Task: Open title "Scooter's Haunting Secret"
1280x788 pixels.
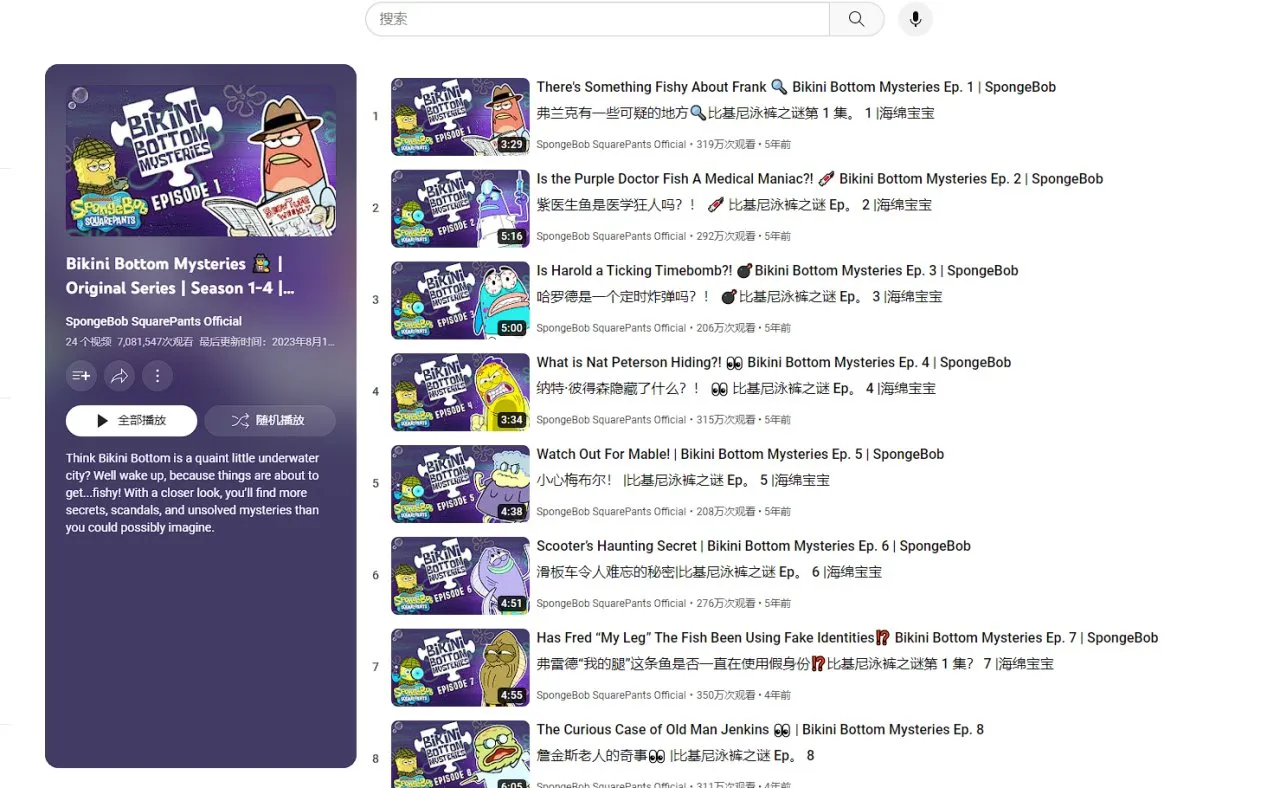Action: click(x=754, y=547)
